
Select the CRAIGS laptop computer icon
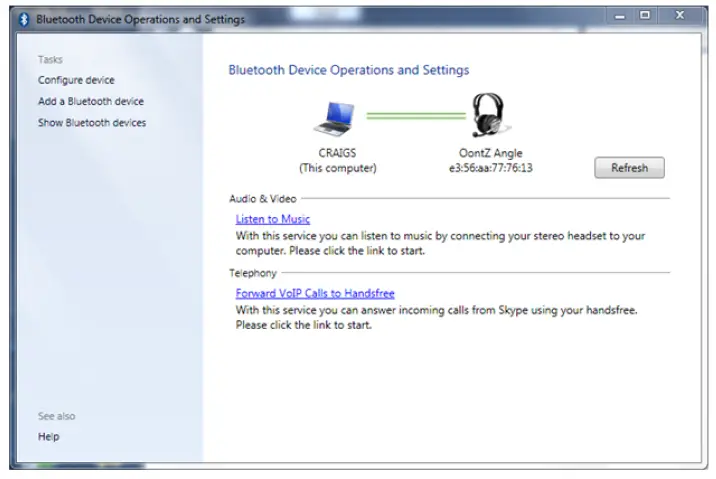(x=335, y=119)
